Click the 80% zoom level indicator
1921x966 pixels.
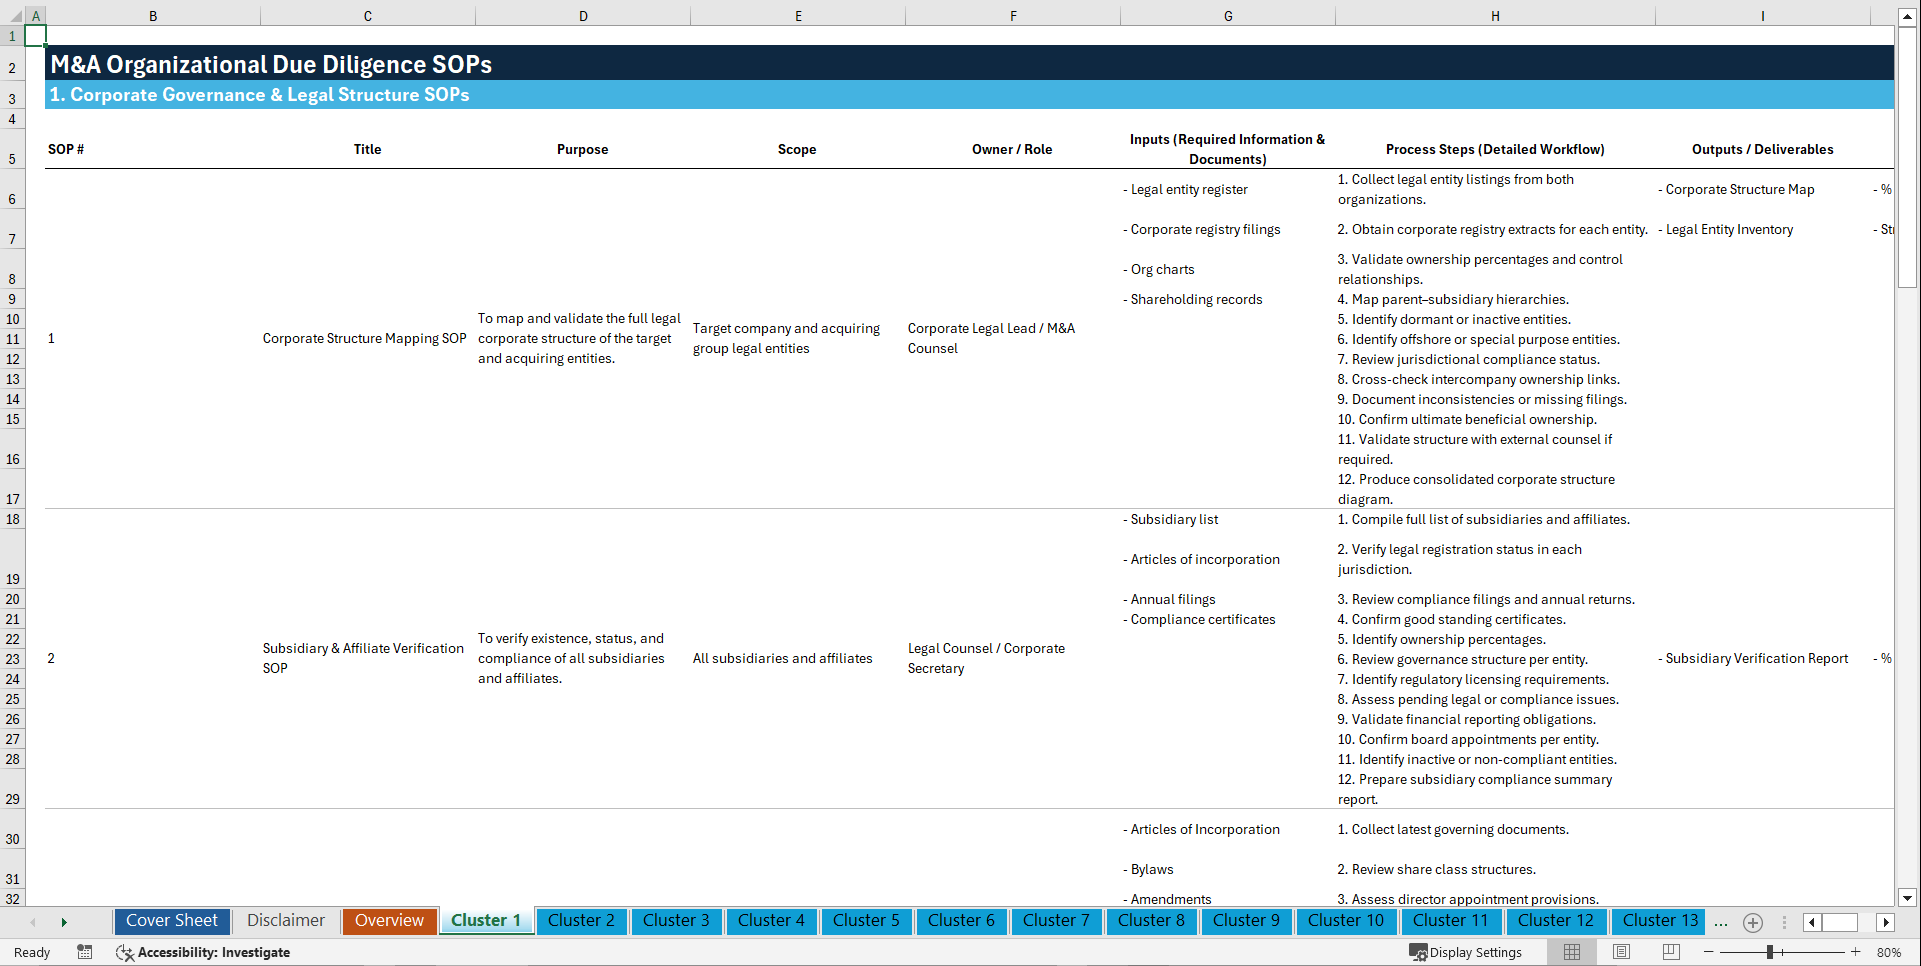[1890, 952]
